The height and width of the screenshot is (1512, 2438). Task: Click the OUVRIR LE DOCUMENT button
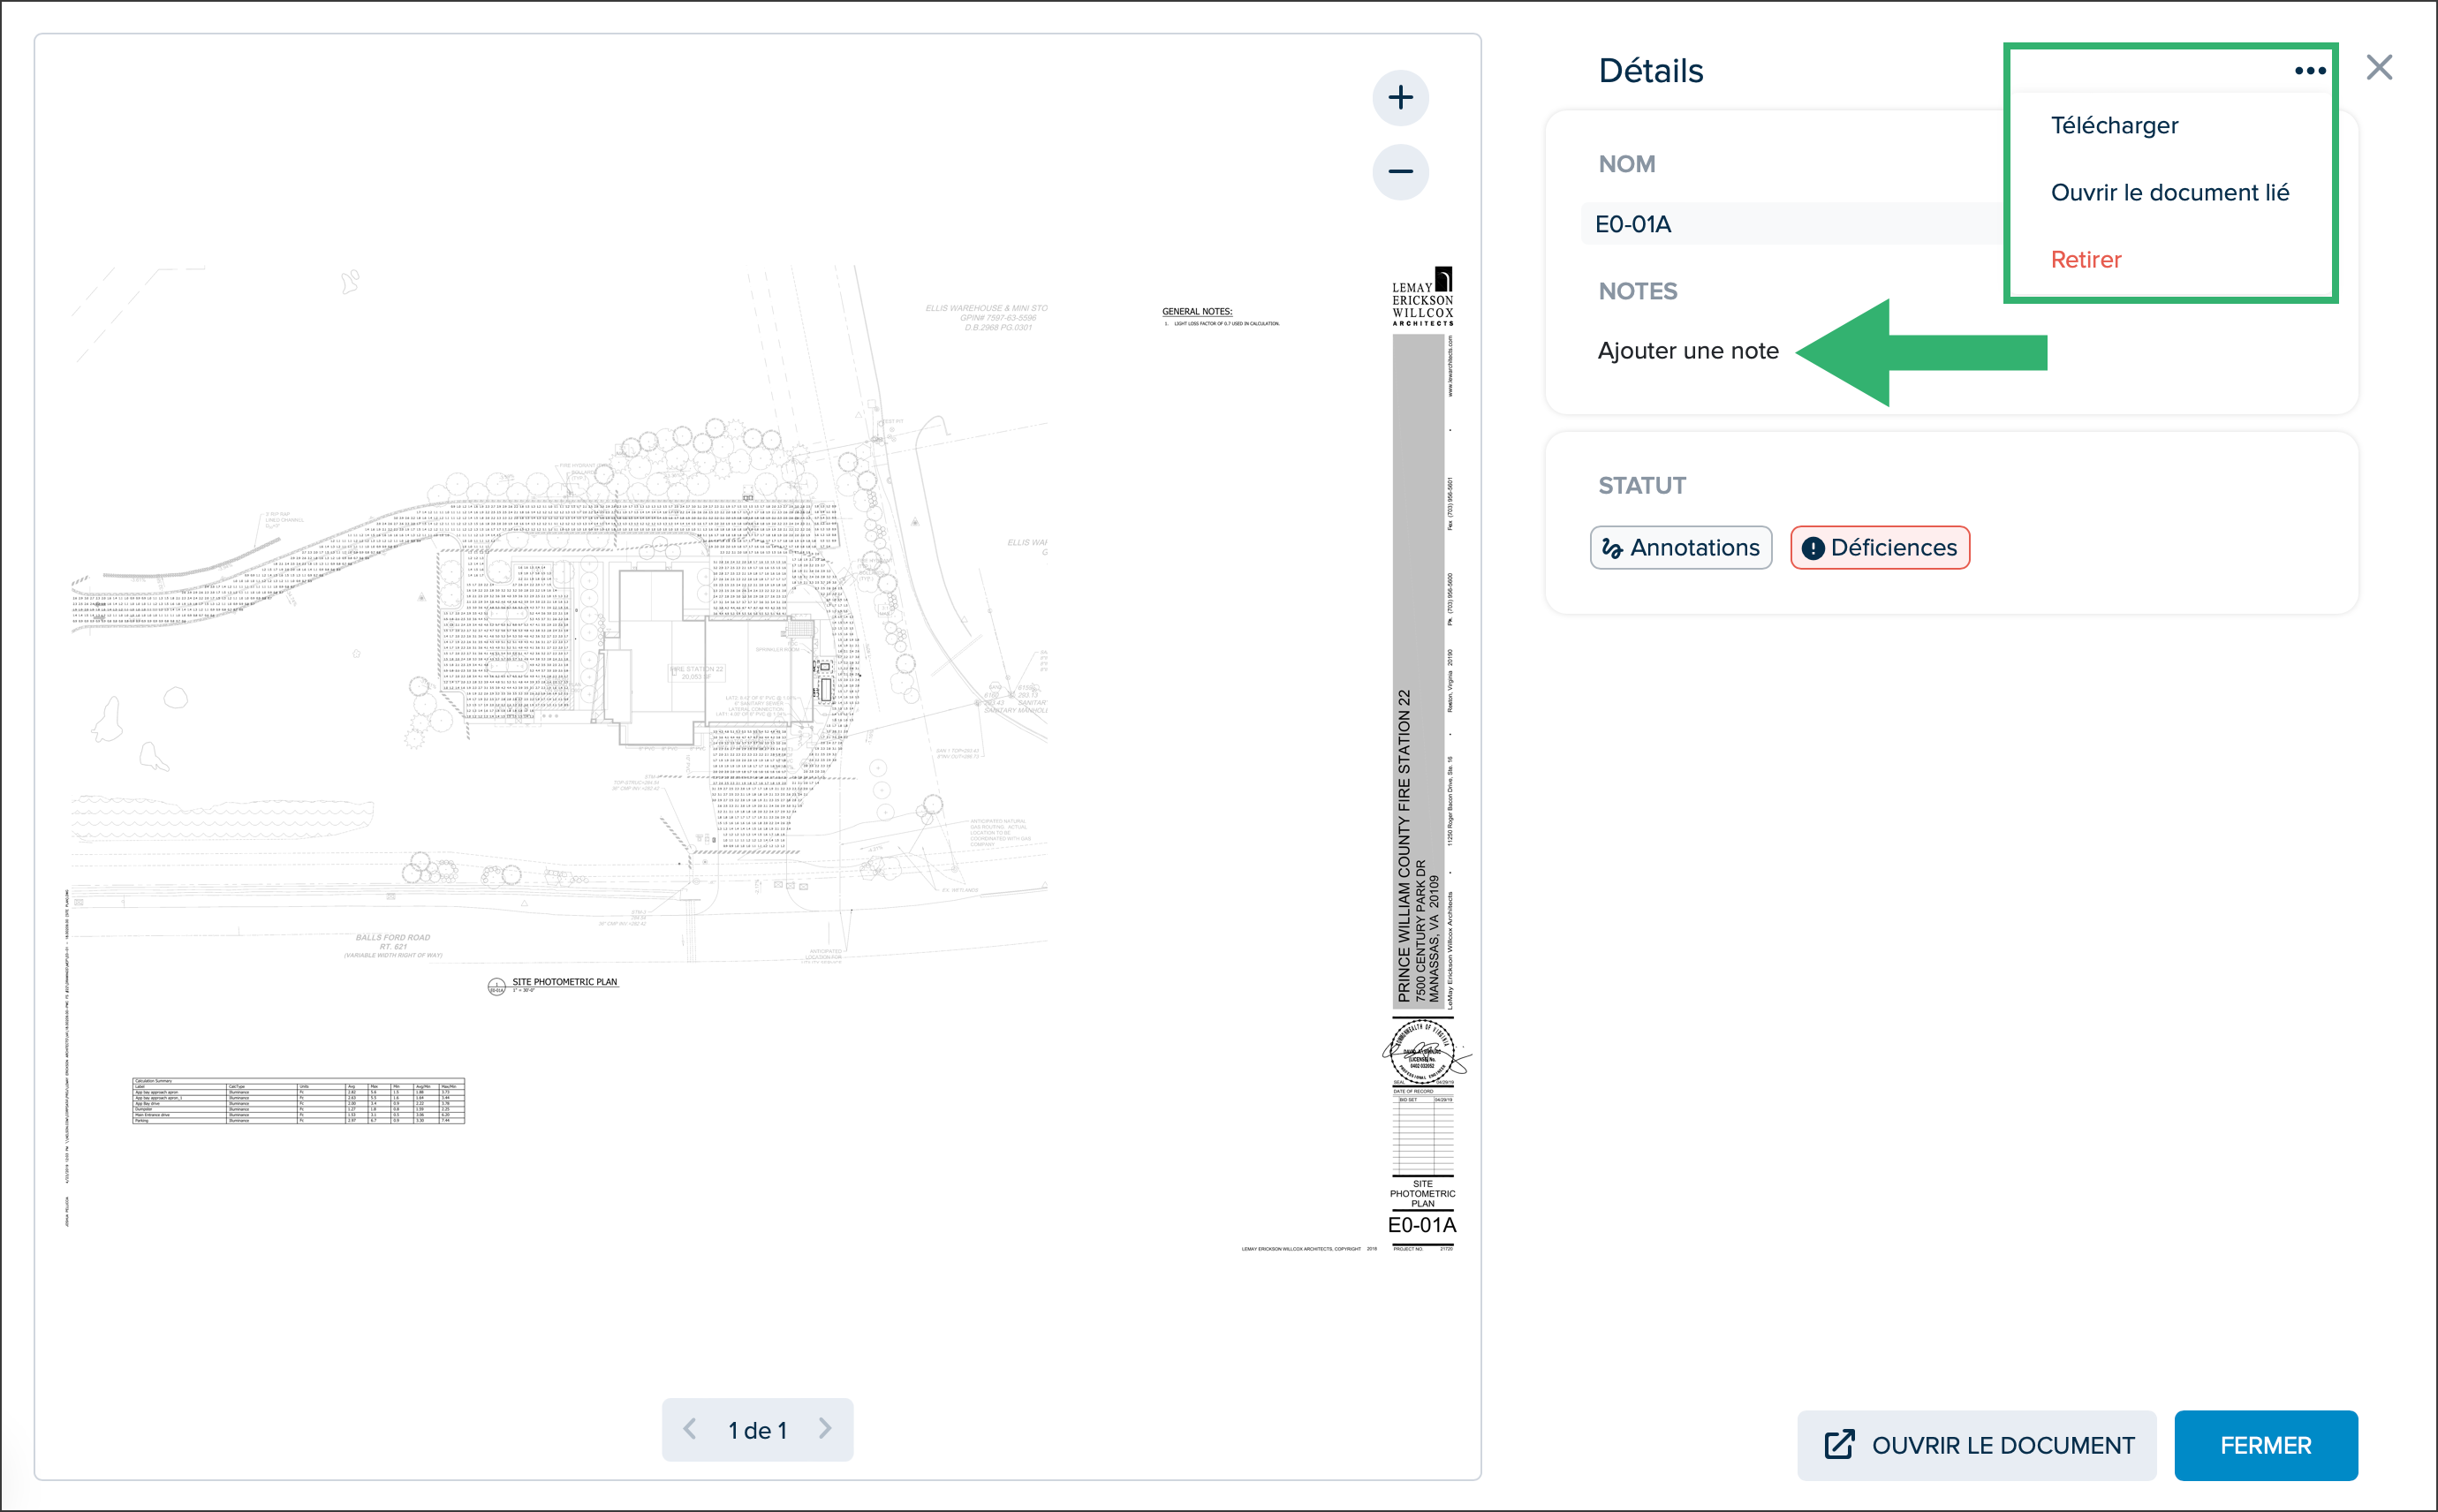coord(1976,1445)
